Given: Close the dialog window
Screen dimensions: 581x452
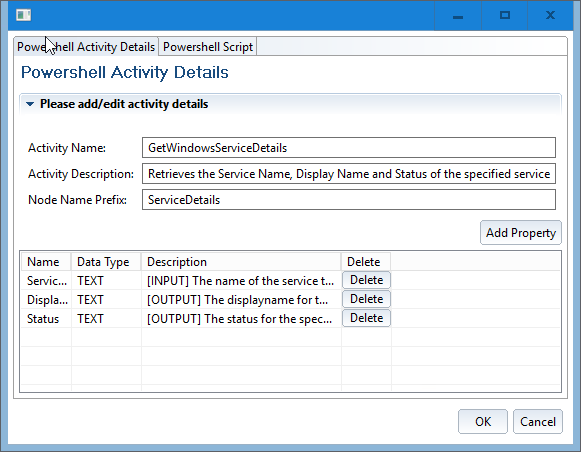Looking at the screenshot, I should [x=550, y=16].
